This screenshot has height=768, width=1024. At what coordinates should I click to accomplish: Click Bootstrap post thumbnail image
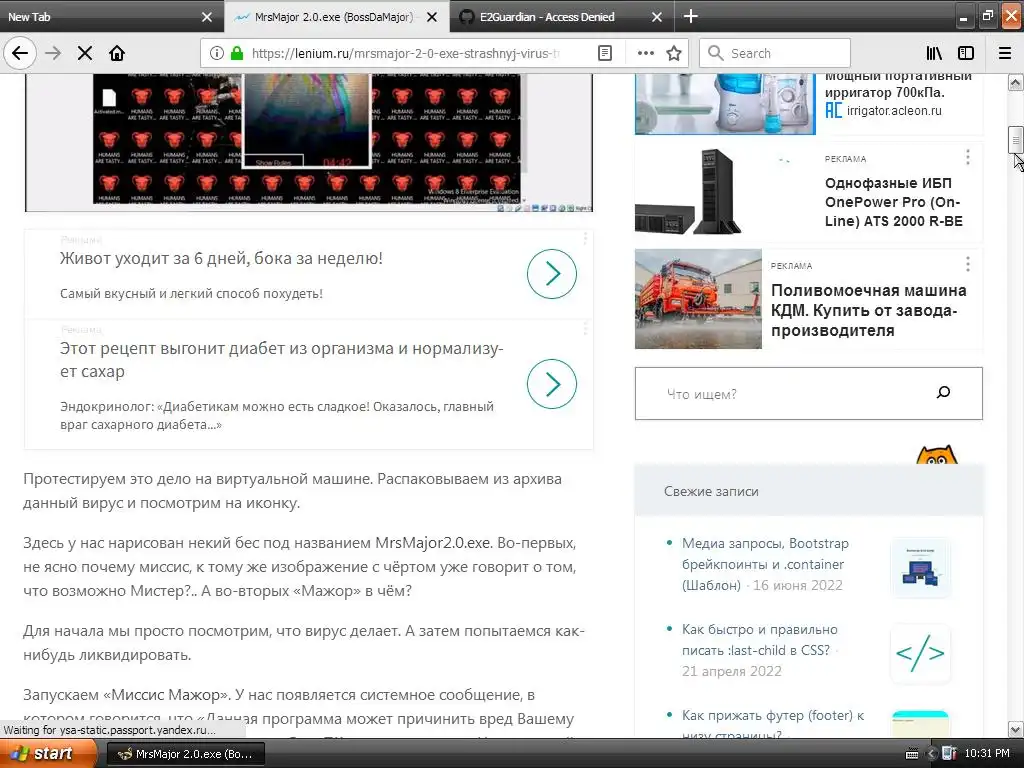920,567
